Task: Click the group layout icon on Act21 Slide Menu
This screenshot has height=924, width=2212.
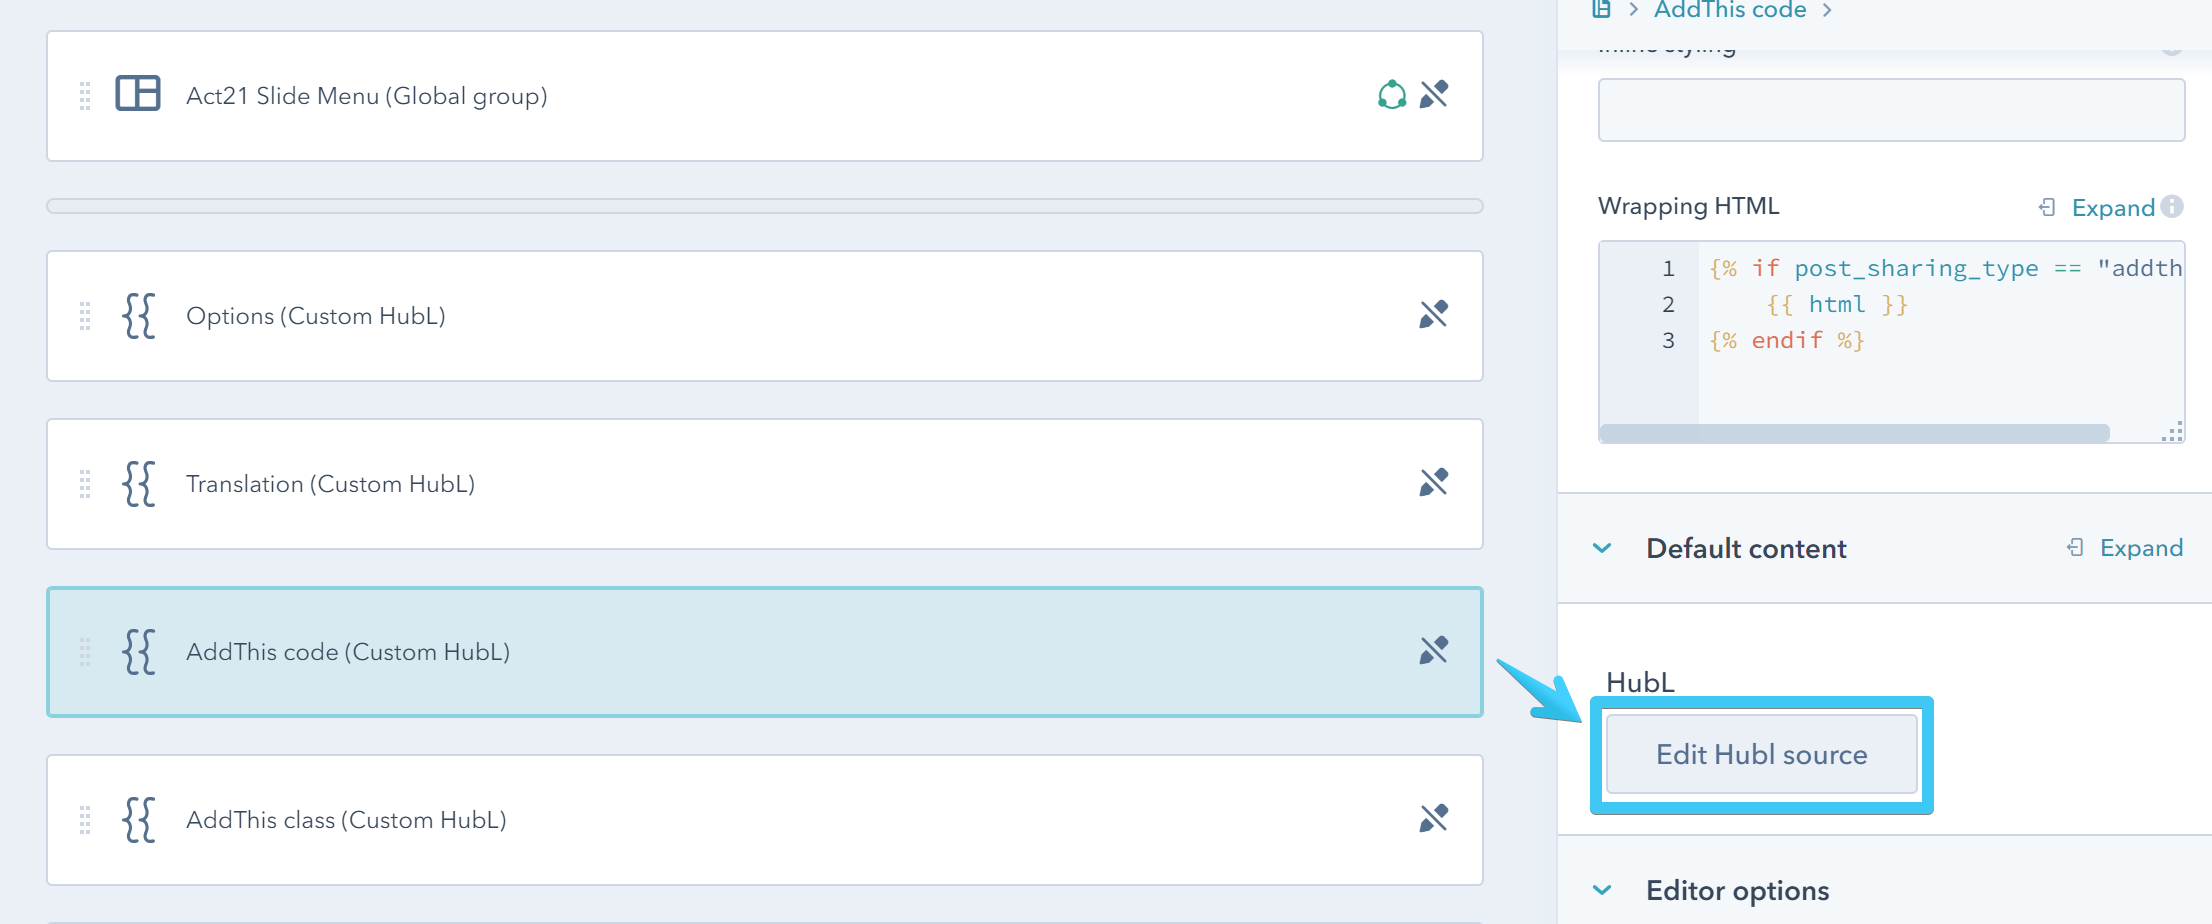Action: coord(139,94)
